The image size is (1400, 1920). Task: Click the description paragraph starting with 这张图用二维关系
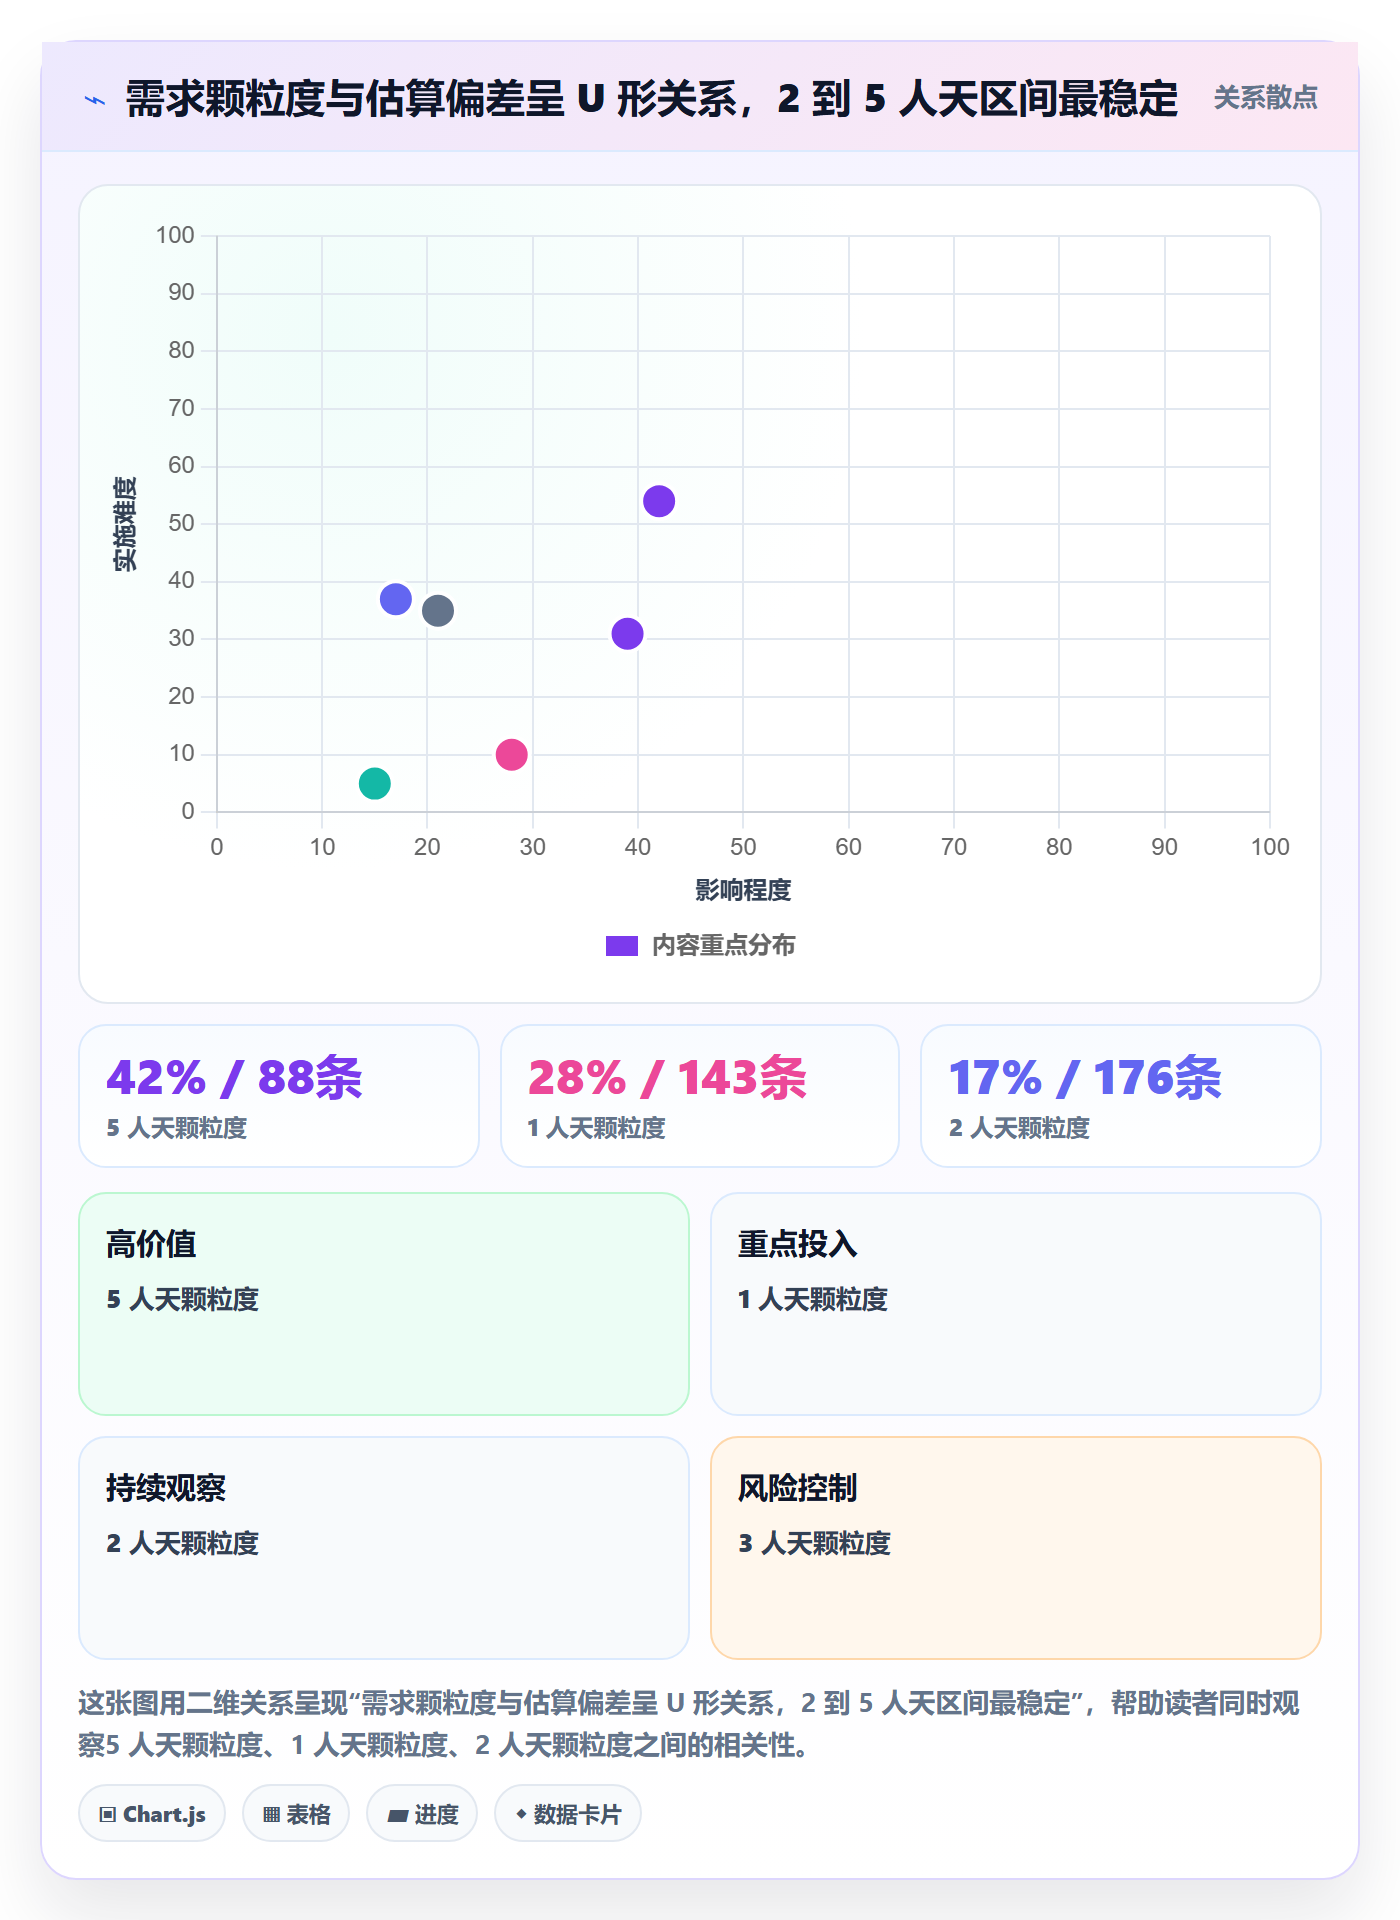coord(689,1724)
